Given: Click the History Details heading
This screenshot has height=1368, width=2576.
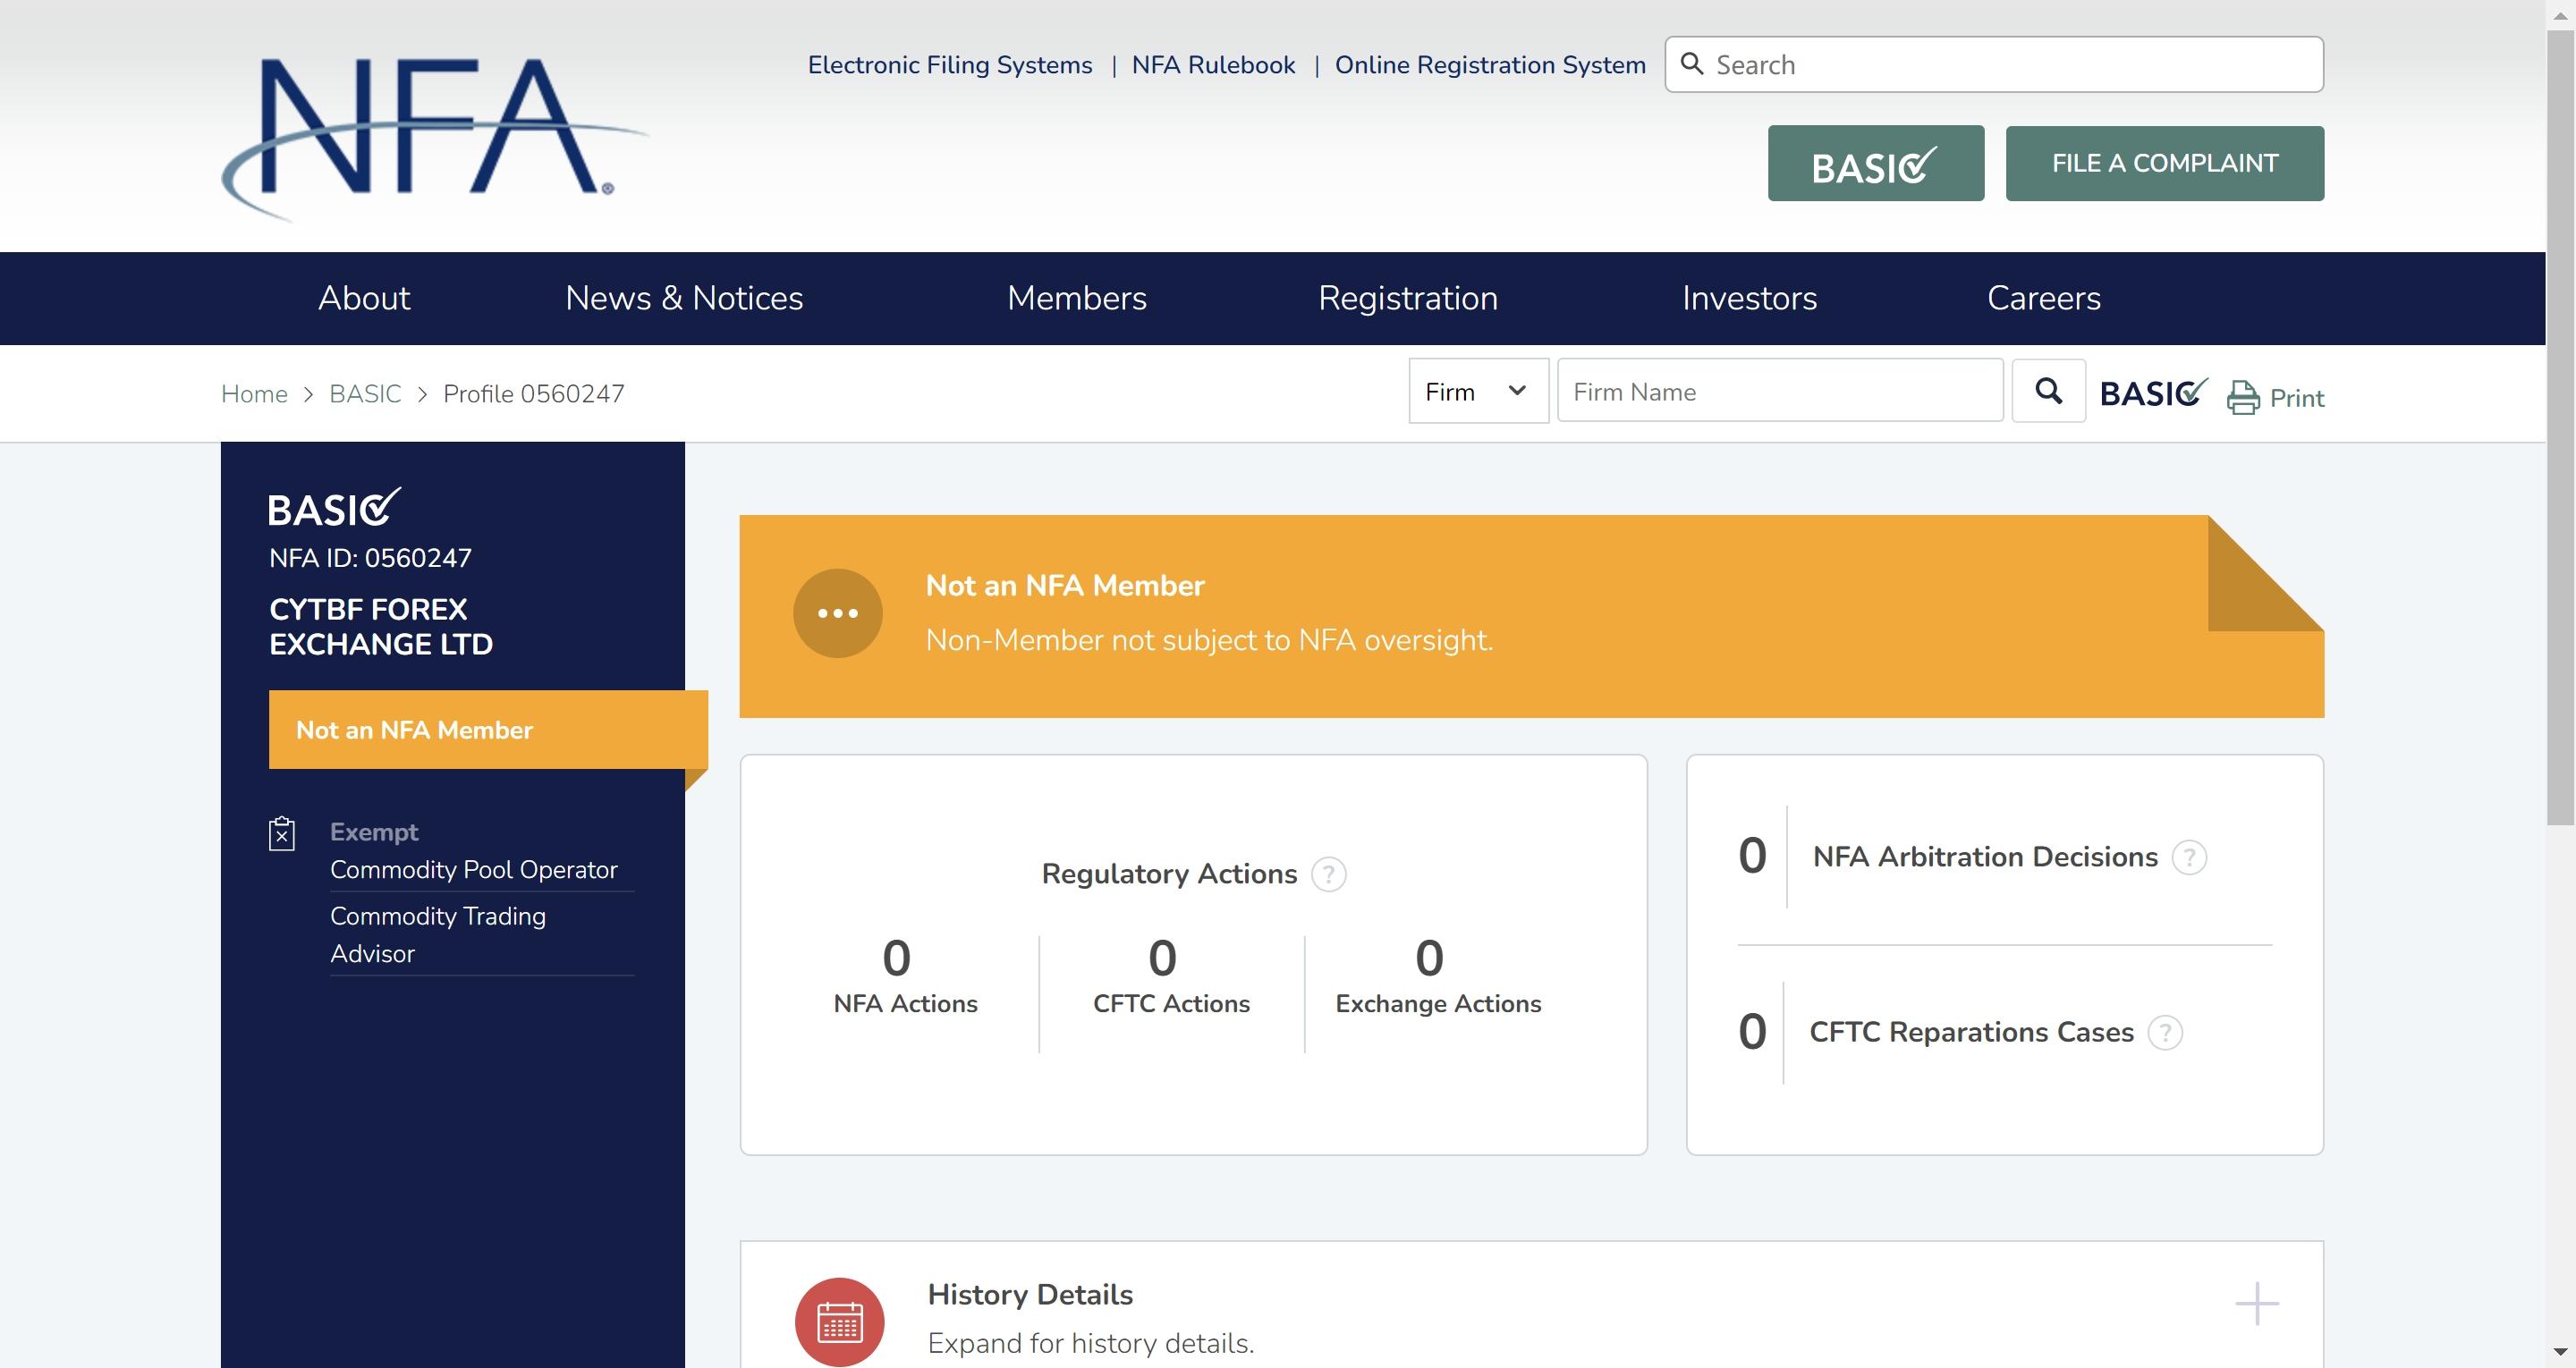Looking at the screenshot, I should [x=1030, y=1295].
